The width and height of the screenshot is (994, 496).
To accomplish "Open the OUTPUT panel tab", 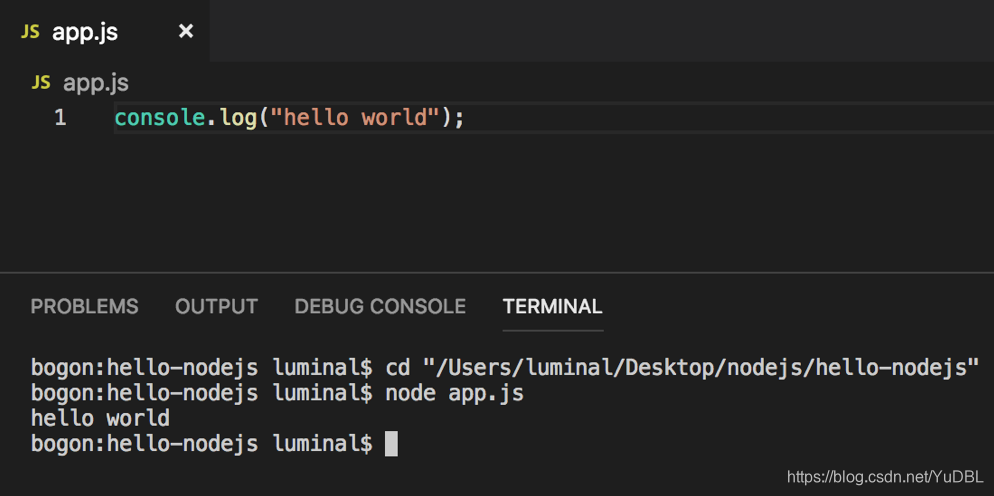I will (216, 307).
